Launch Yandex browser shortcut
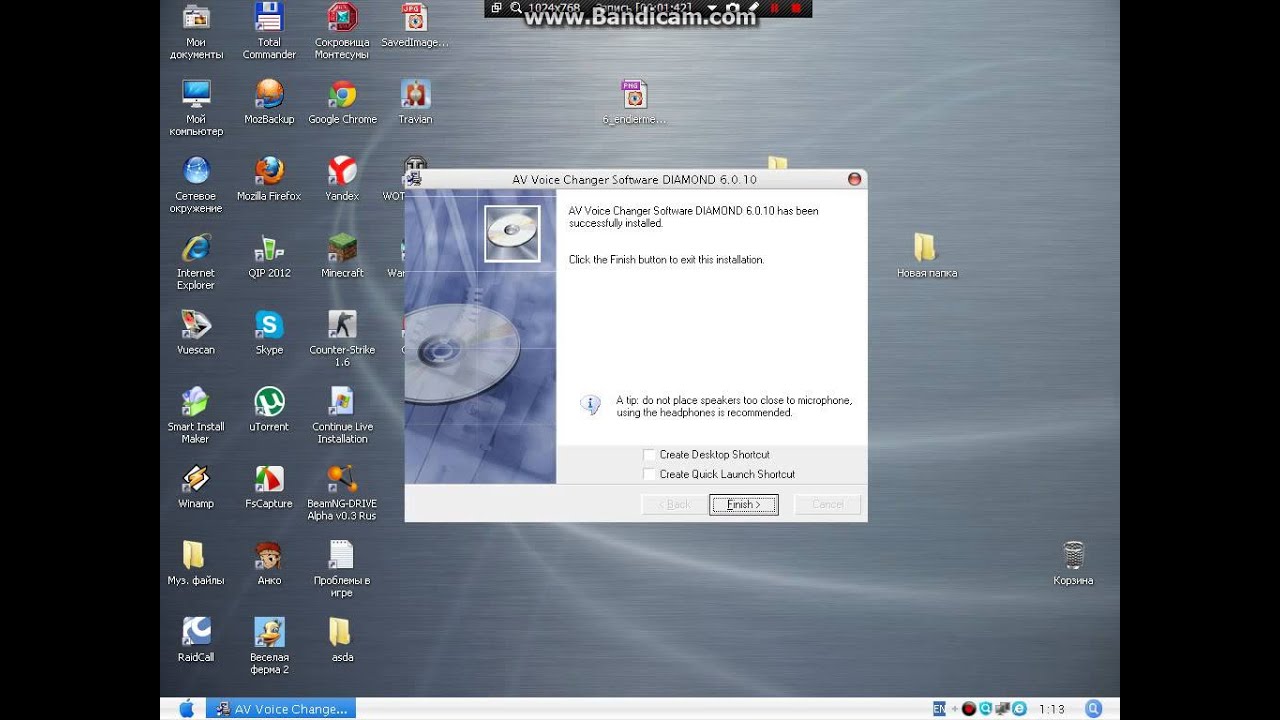 [342, 179]
